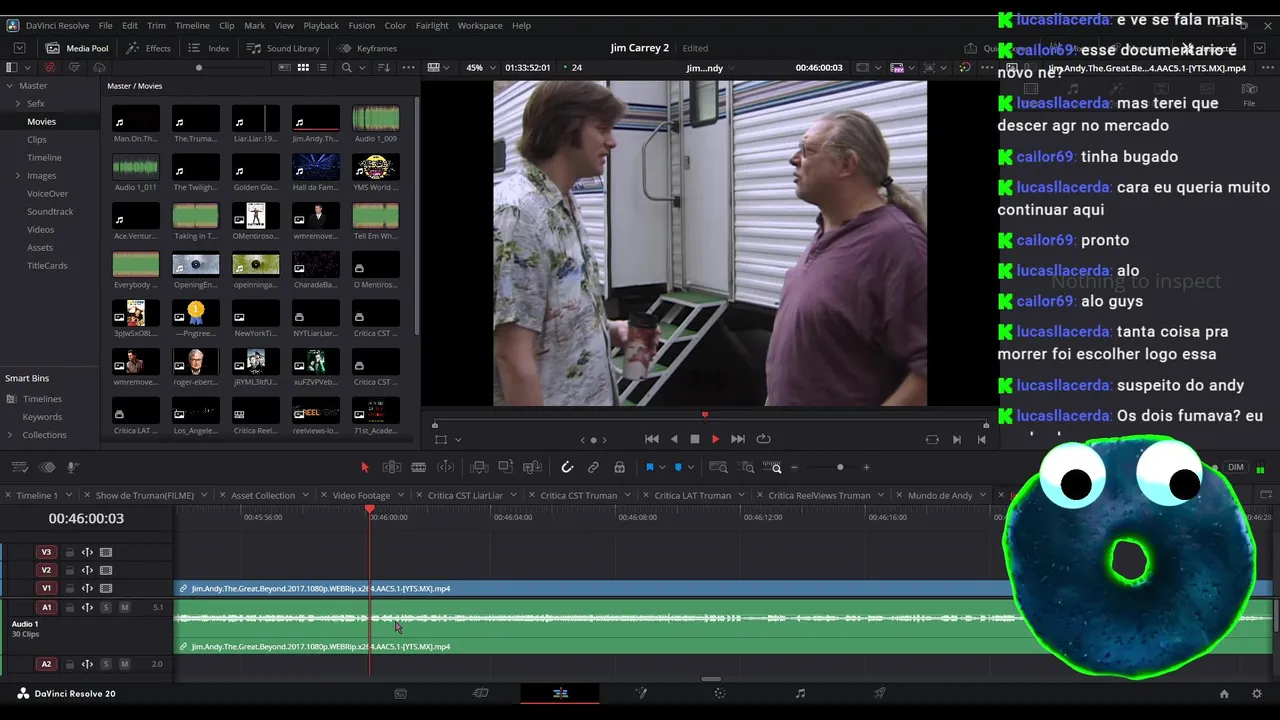Expand the Images bin
The image size is (1280, 720).
17,176
